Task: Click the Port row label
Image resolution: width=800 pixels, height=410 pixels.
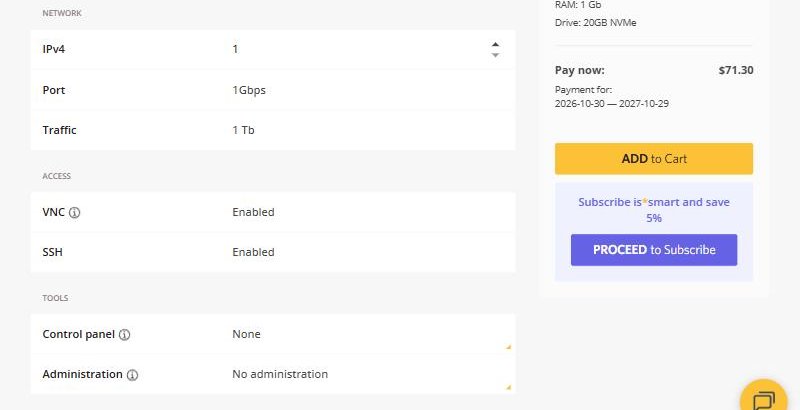Action: coord(54,90)
